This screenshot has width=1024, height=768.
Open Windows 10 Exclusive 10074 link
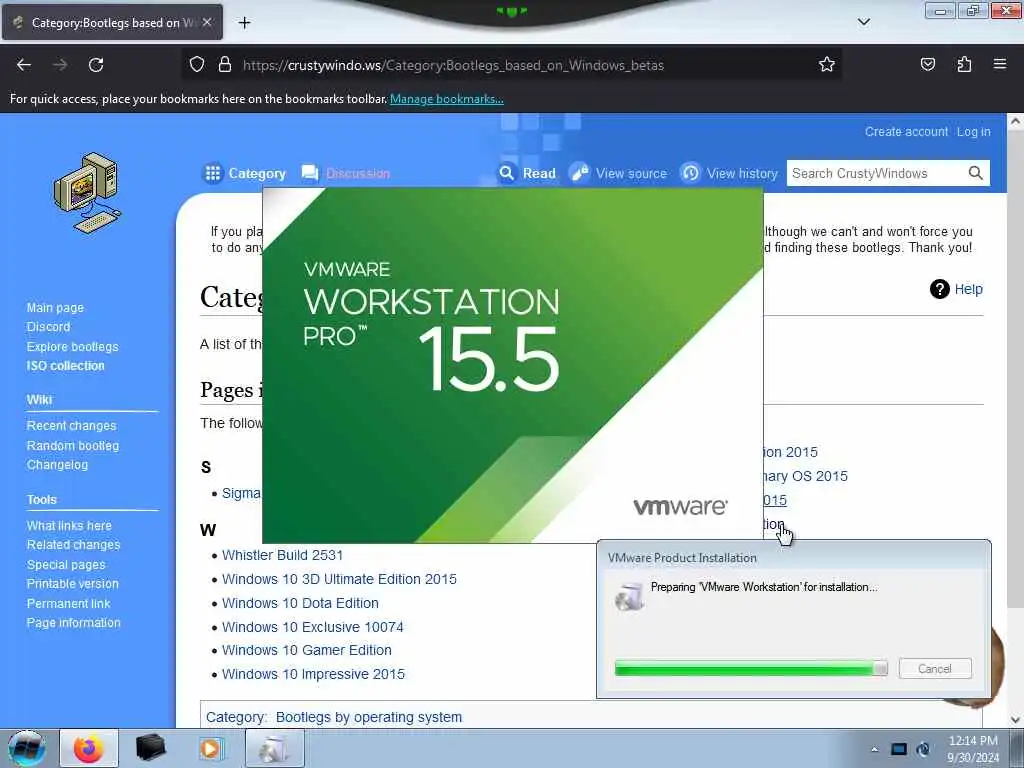[312, 627]
